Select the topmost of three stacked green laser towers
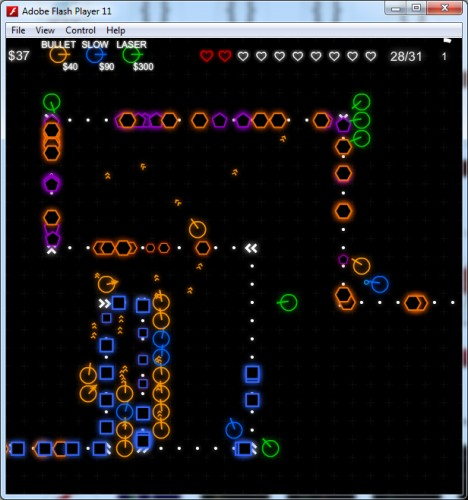Screen dimensions: 468x500 pos(361,102)
